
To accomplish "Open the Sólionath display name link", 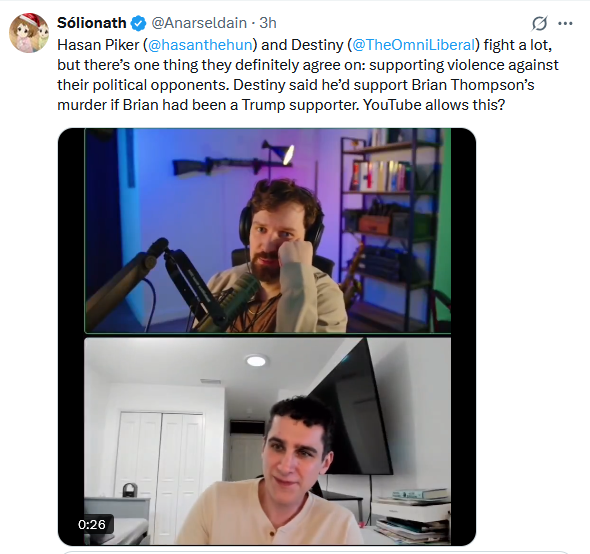I will [91, 23].
